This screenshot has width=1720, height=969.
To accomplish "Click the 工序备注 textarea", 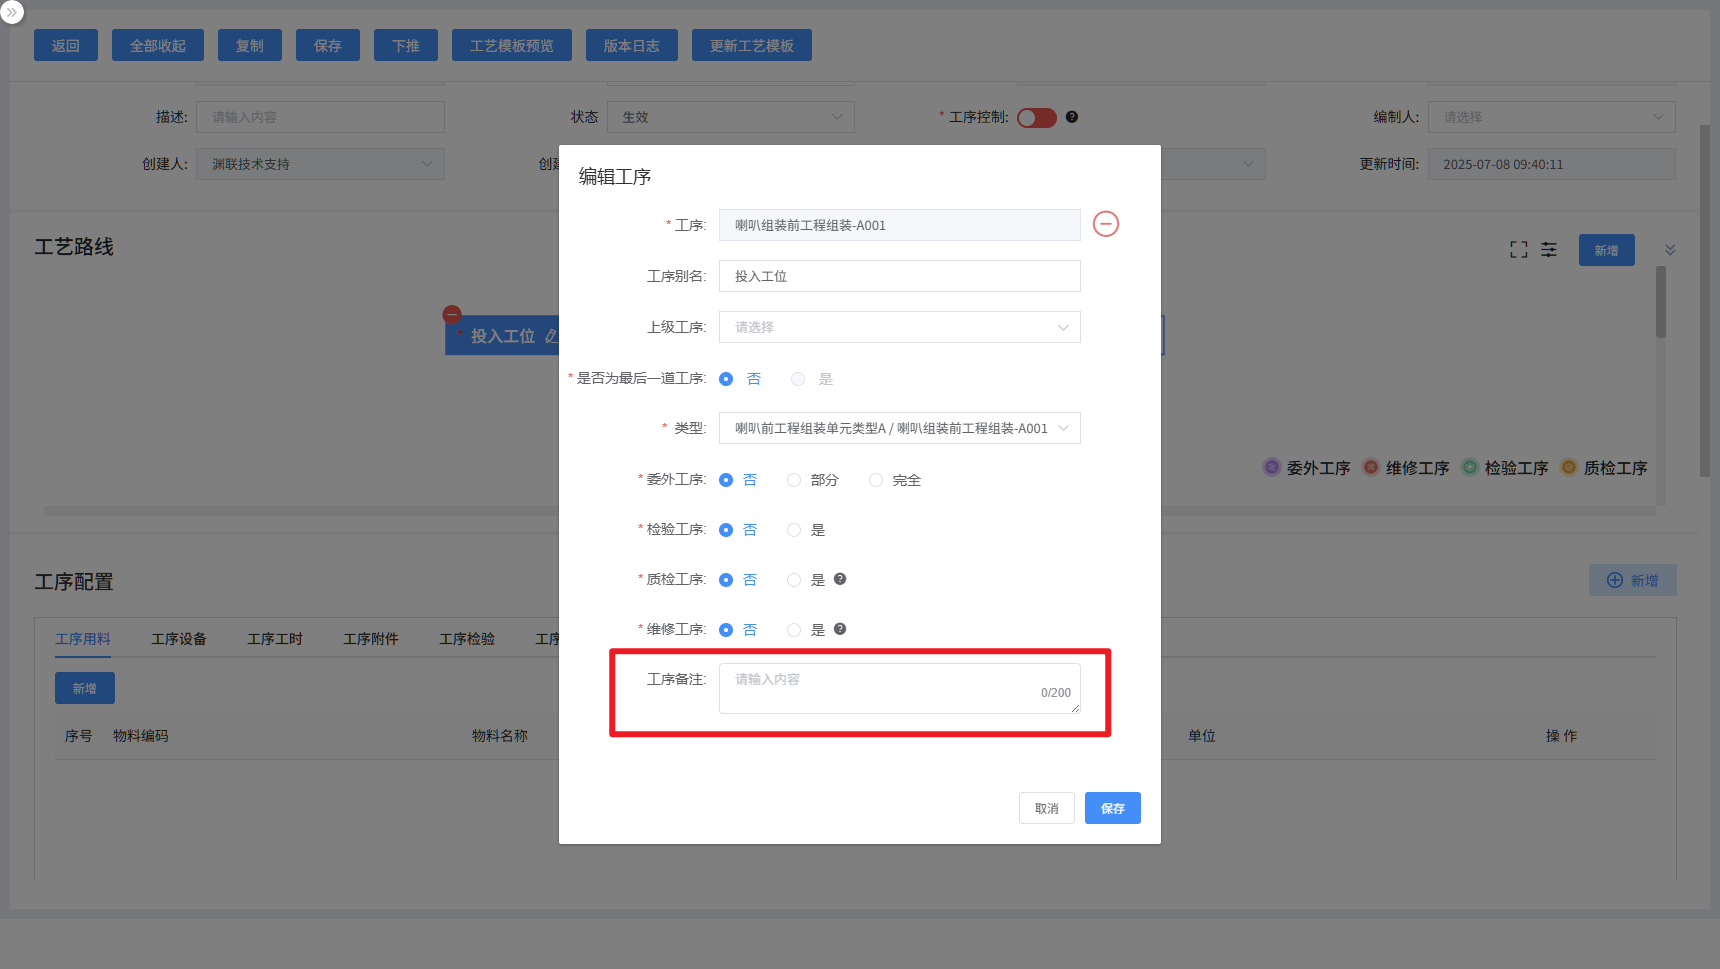I will 899,688.
